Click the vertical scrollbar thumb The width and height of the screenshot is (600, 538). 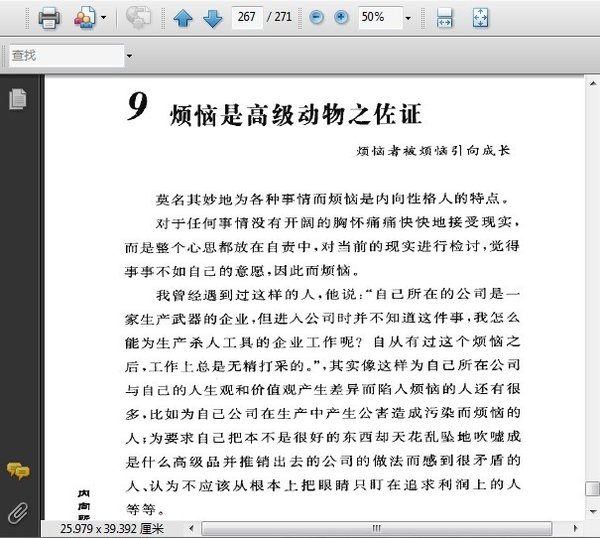click(x=593, y=488)
